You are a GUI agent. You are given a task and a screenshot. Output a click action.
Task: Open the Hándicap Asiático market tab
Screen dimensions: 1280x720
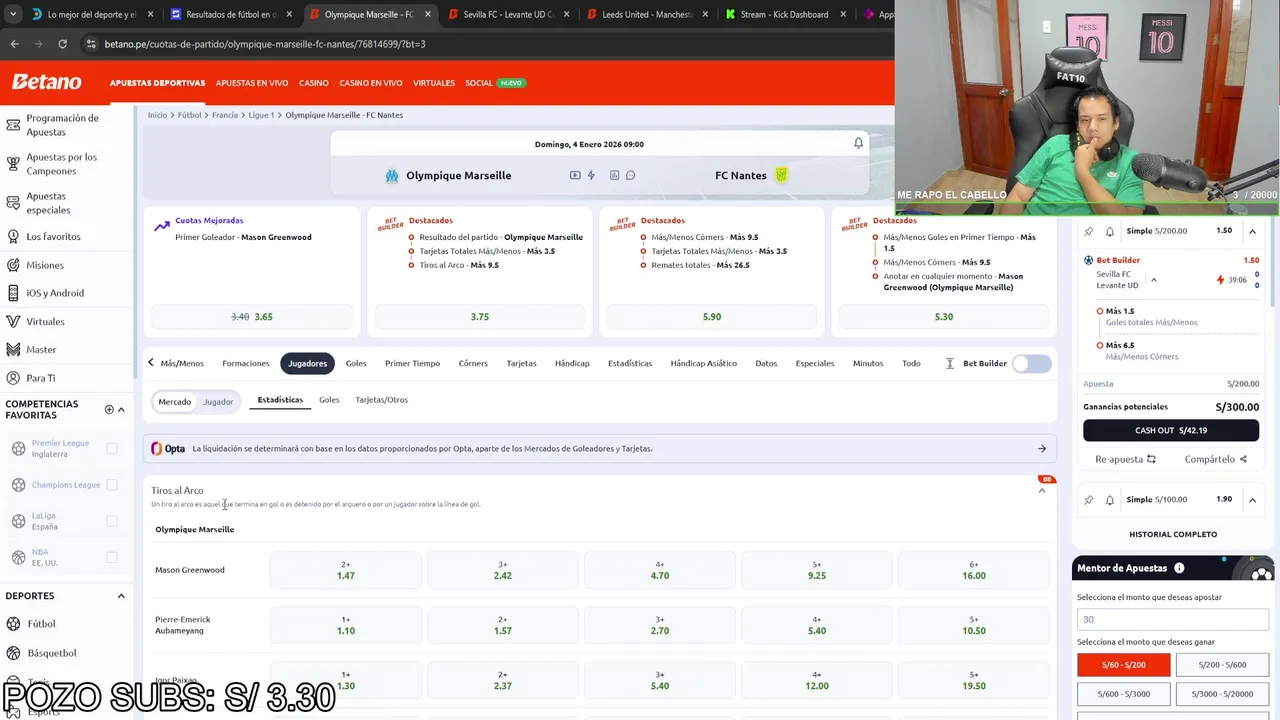pos(703,364)
